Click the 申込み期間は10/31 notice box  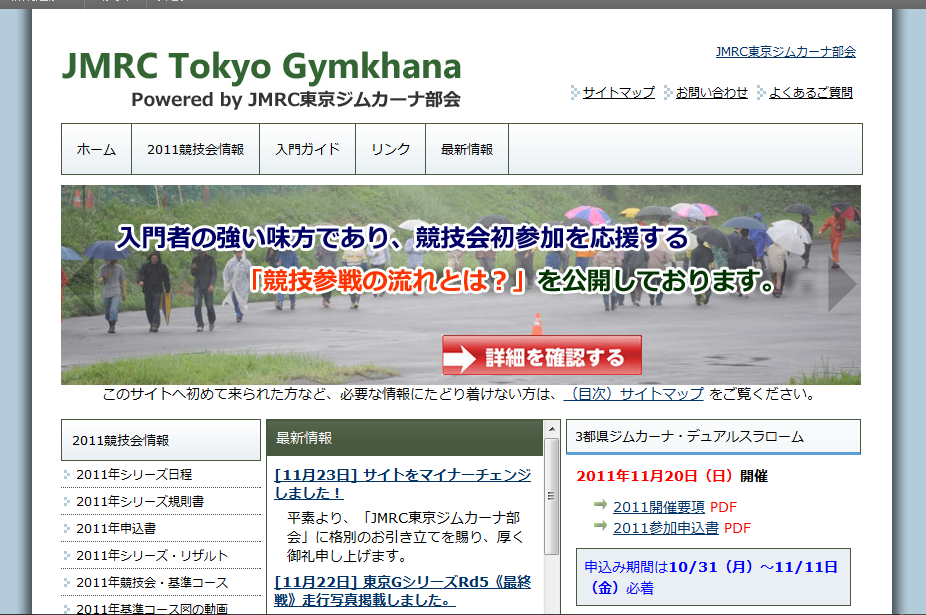click(x=713, y=577)
